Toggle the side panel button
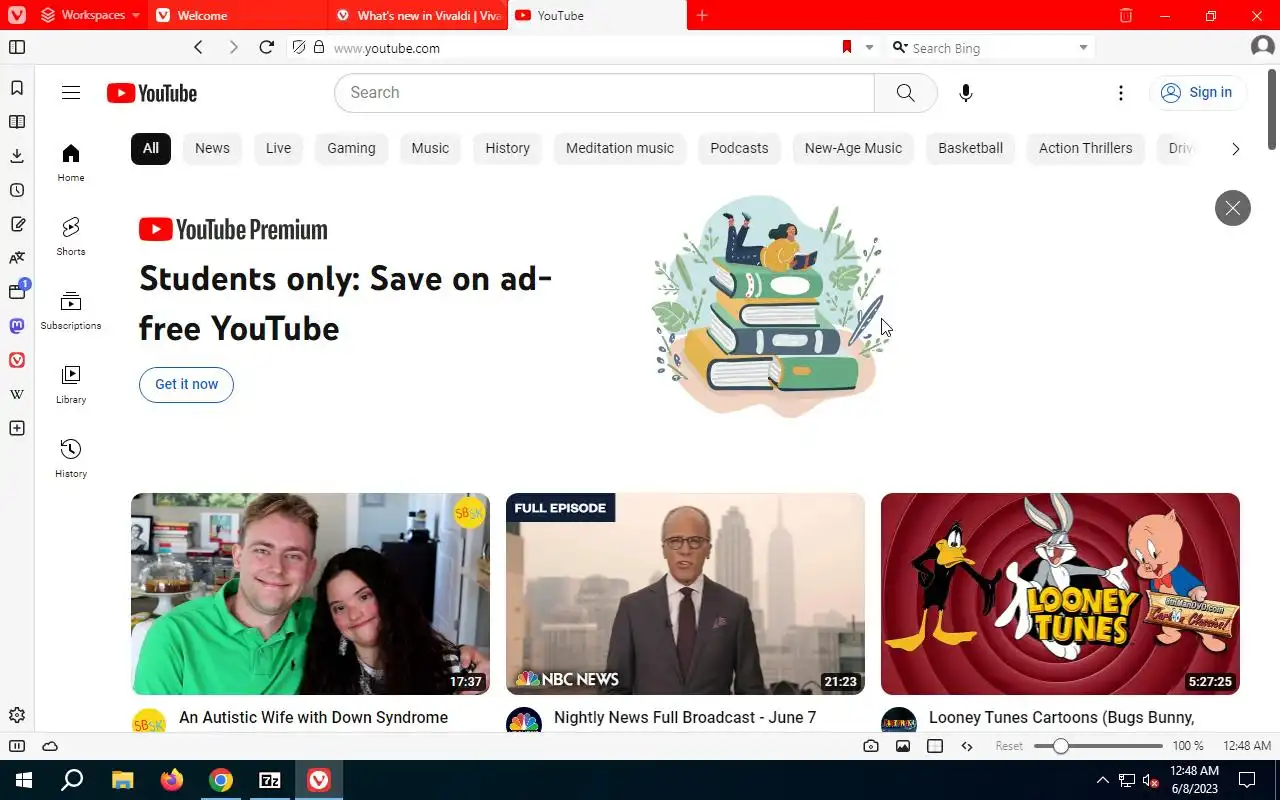 tap(17, 47)
